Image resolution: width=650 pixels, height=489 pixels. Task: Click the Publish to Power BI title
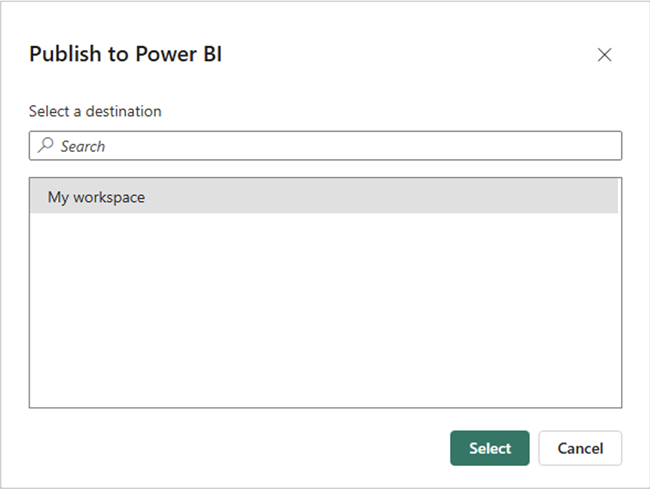tap(125, 54)
